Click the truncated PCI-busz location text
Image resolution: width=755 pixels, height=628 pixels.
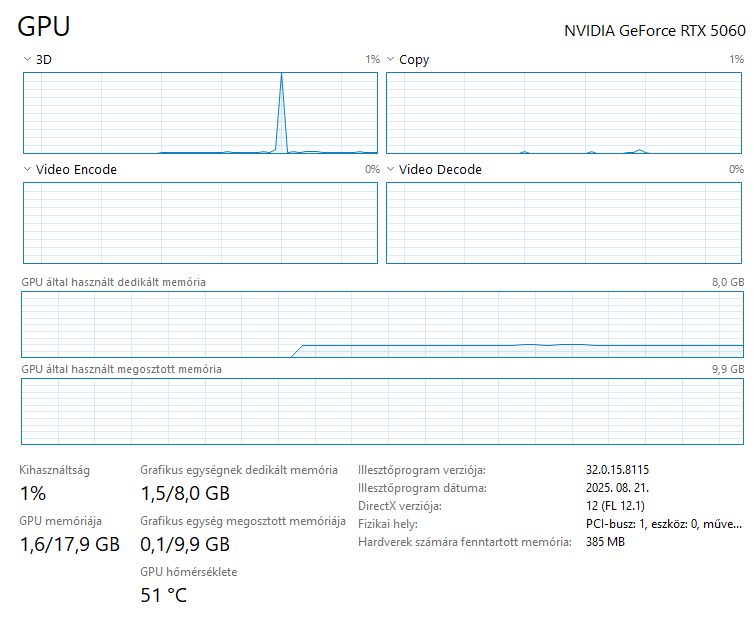click(x=664, y=524)
